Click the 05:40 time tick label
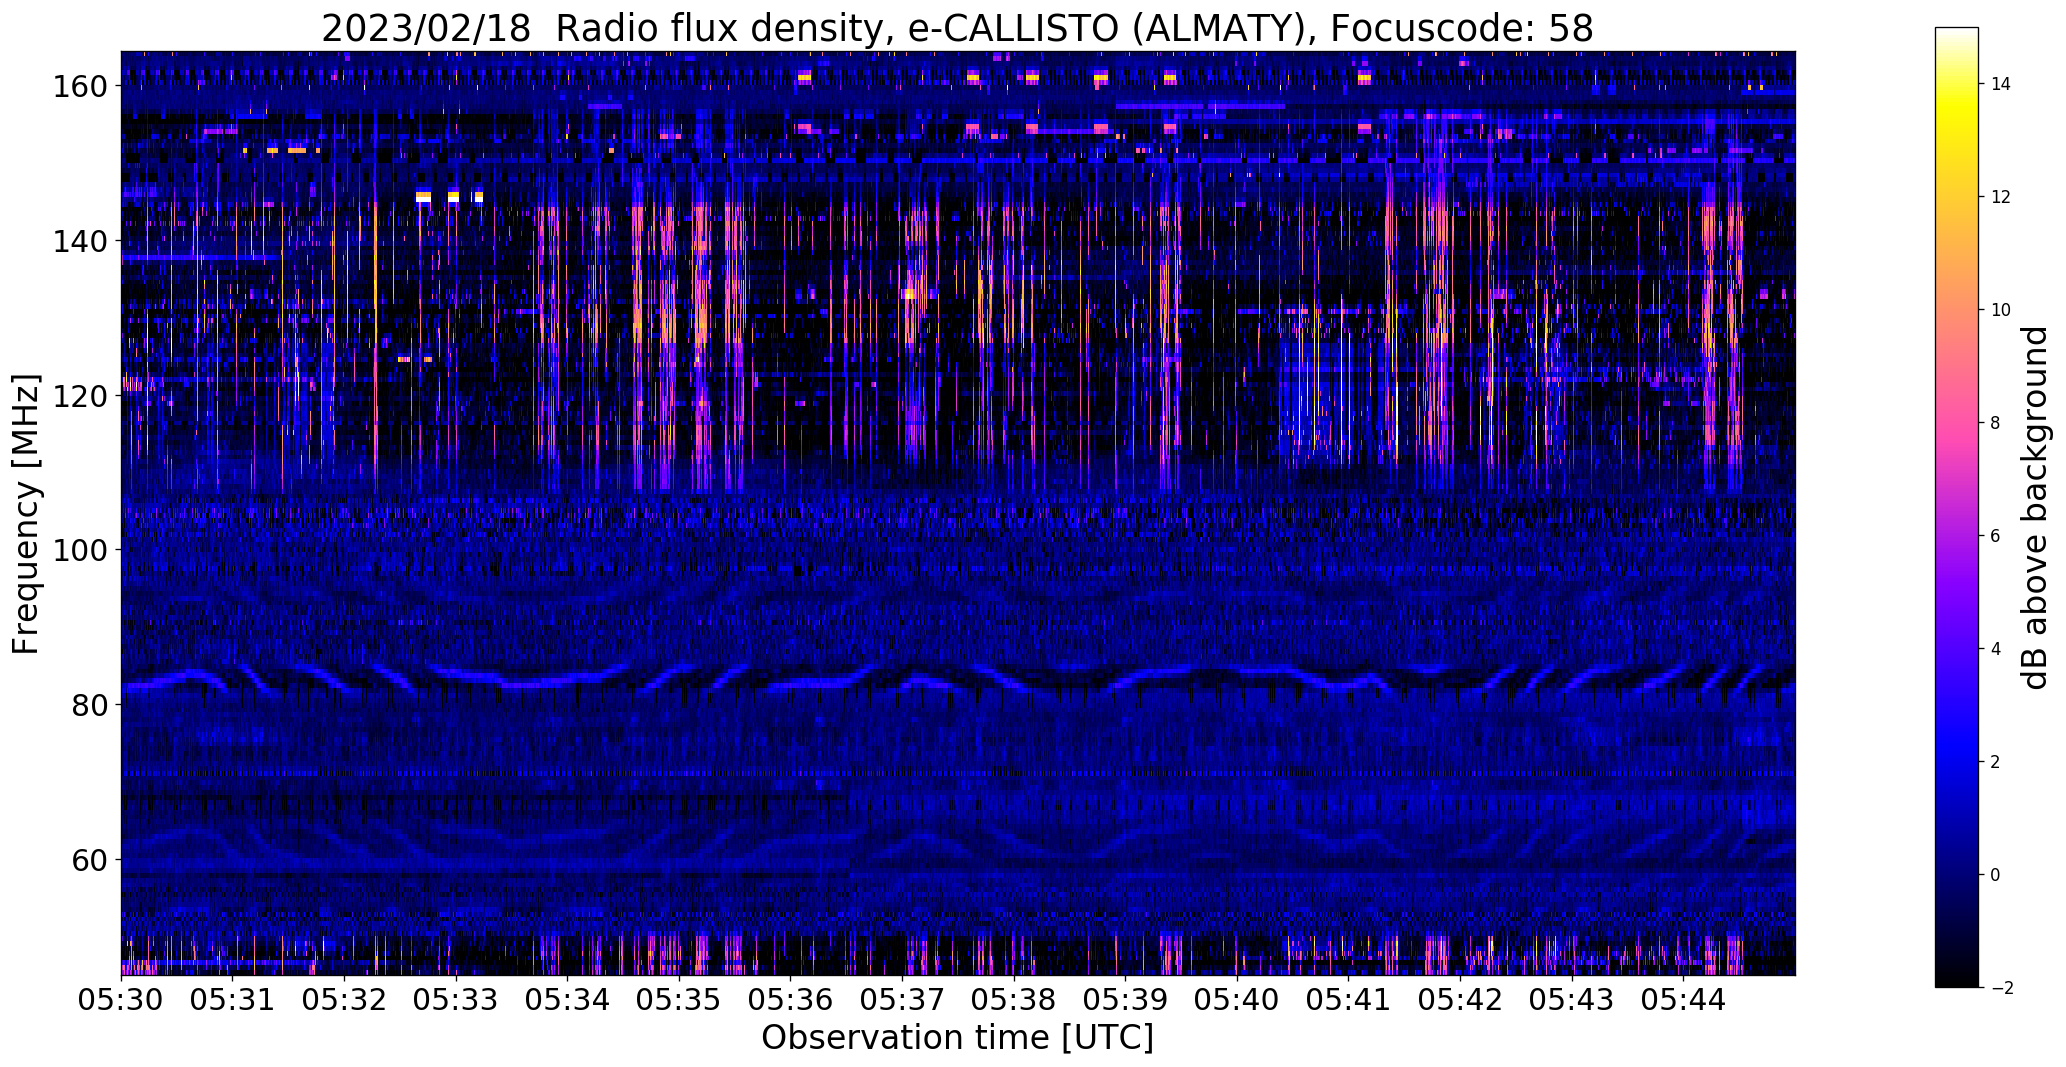2066x1067 pixels. [x=1237, y=1000]
